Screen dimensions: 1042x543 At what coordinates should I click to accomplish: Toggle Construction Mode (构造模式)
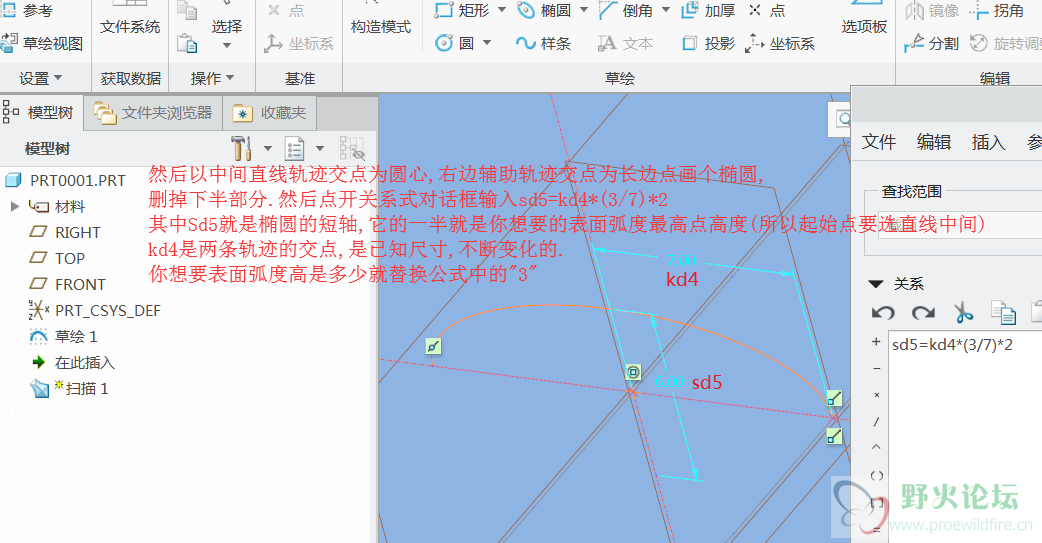(381, 20)
